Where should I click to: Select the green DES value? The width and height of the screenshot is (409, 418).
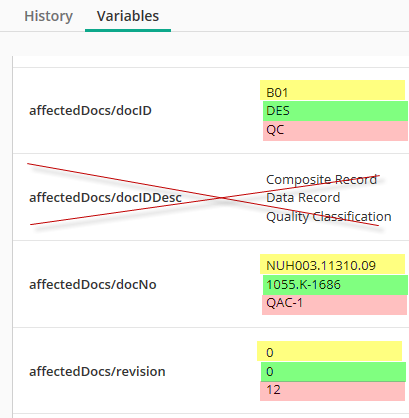tap(335, 111)
